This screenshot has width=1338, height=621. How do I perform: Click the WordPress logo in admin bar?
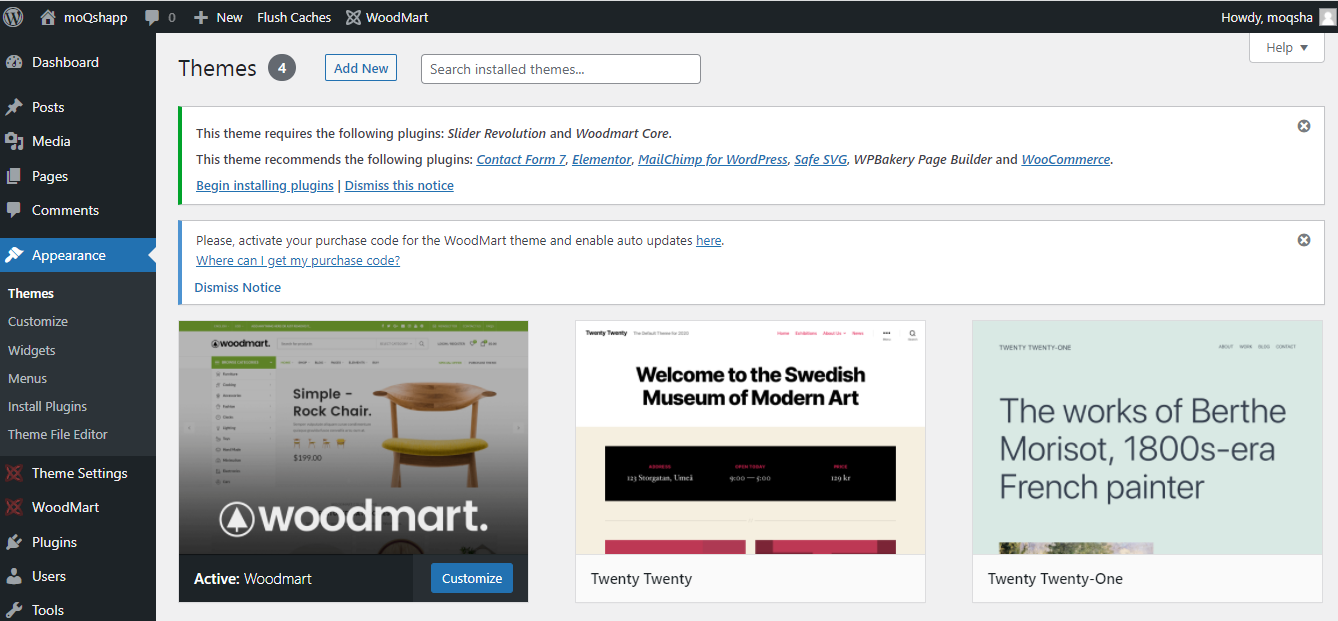click(14, 17)
